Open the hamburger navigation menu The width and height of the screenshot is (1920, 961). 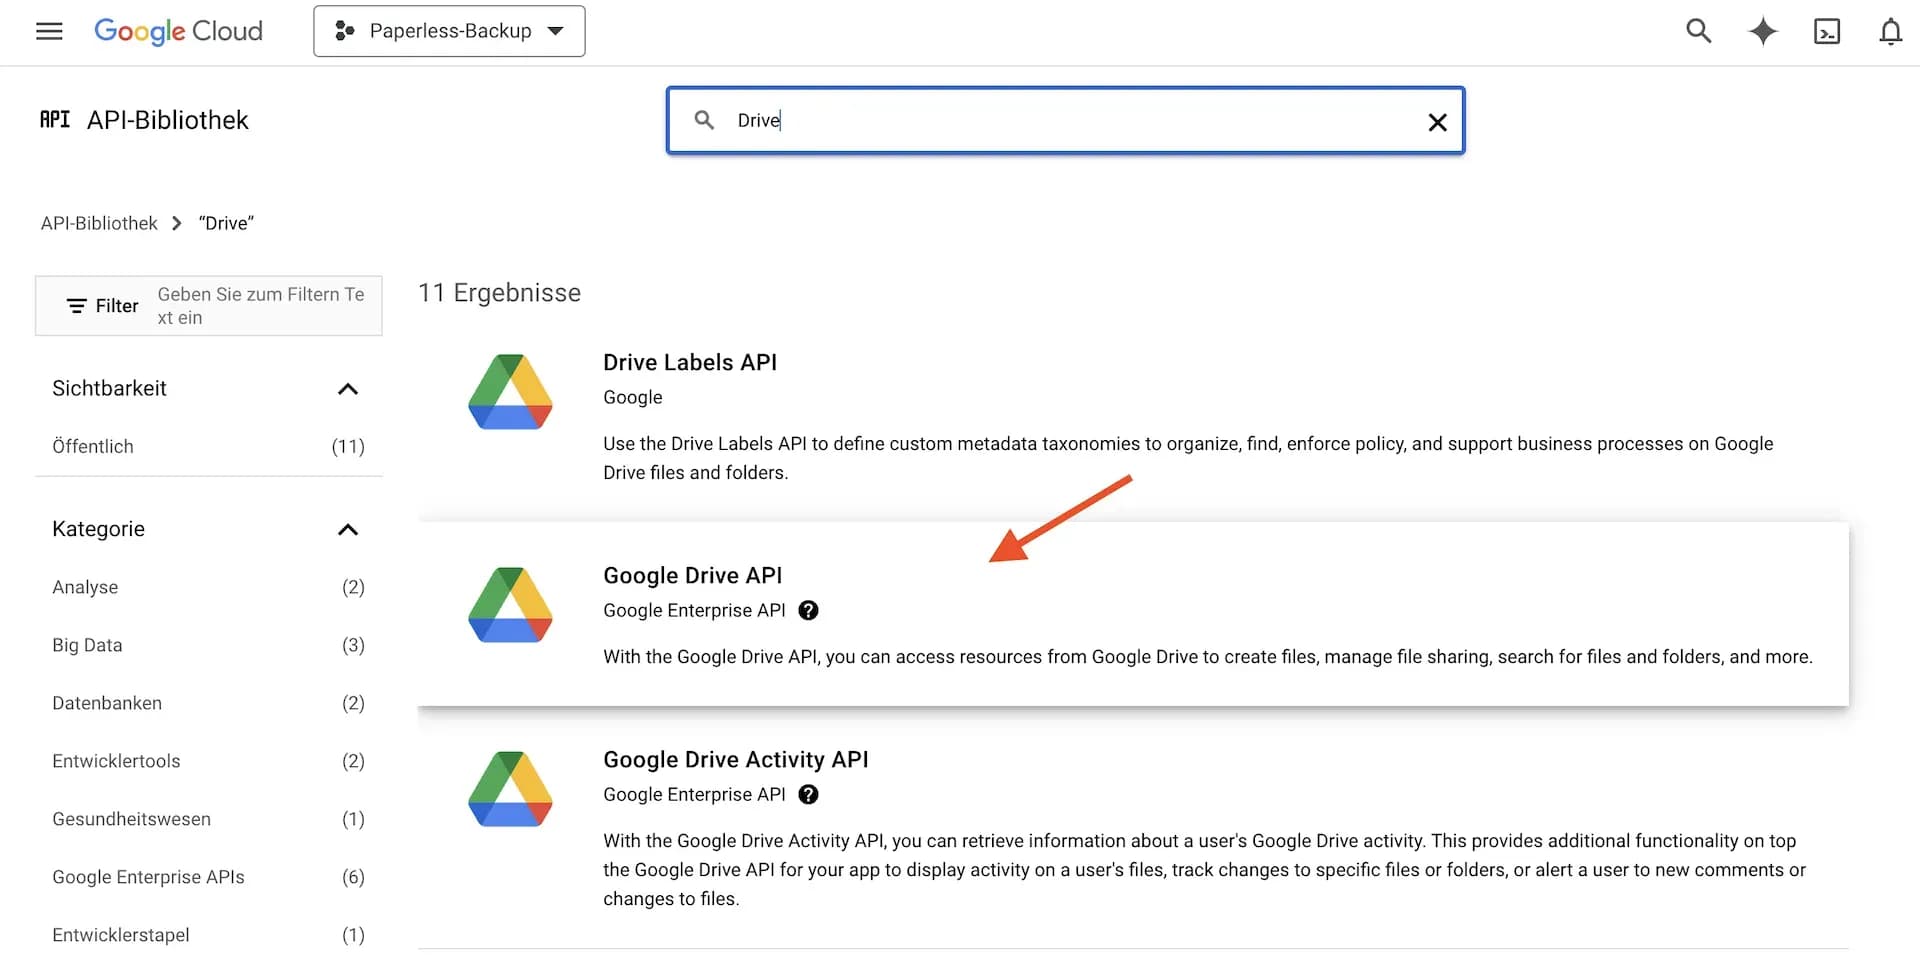coord(49,31)
